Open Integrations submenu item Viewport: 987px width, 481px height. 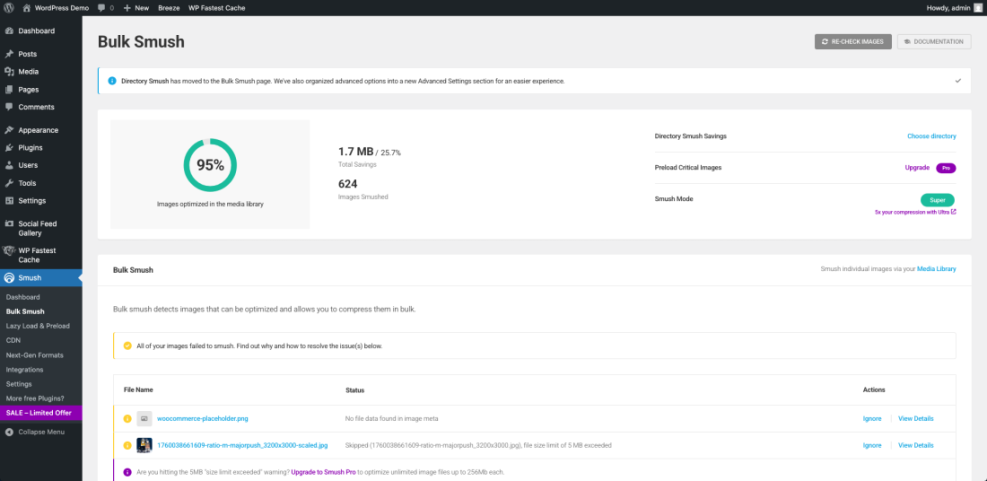25,370
